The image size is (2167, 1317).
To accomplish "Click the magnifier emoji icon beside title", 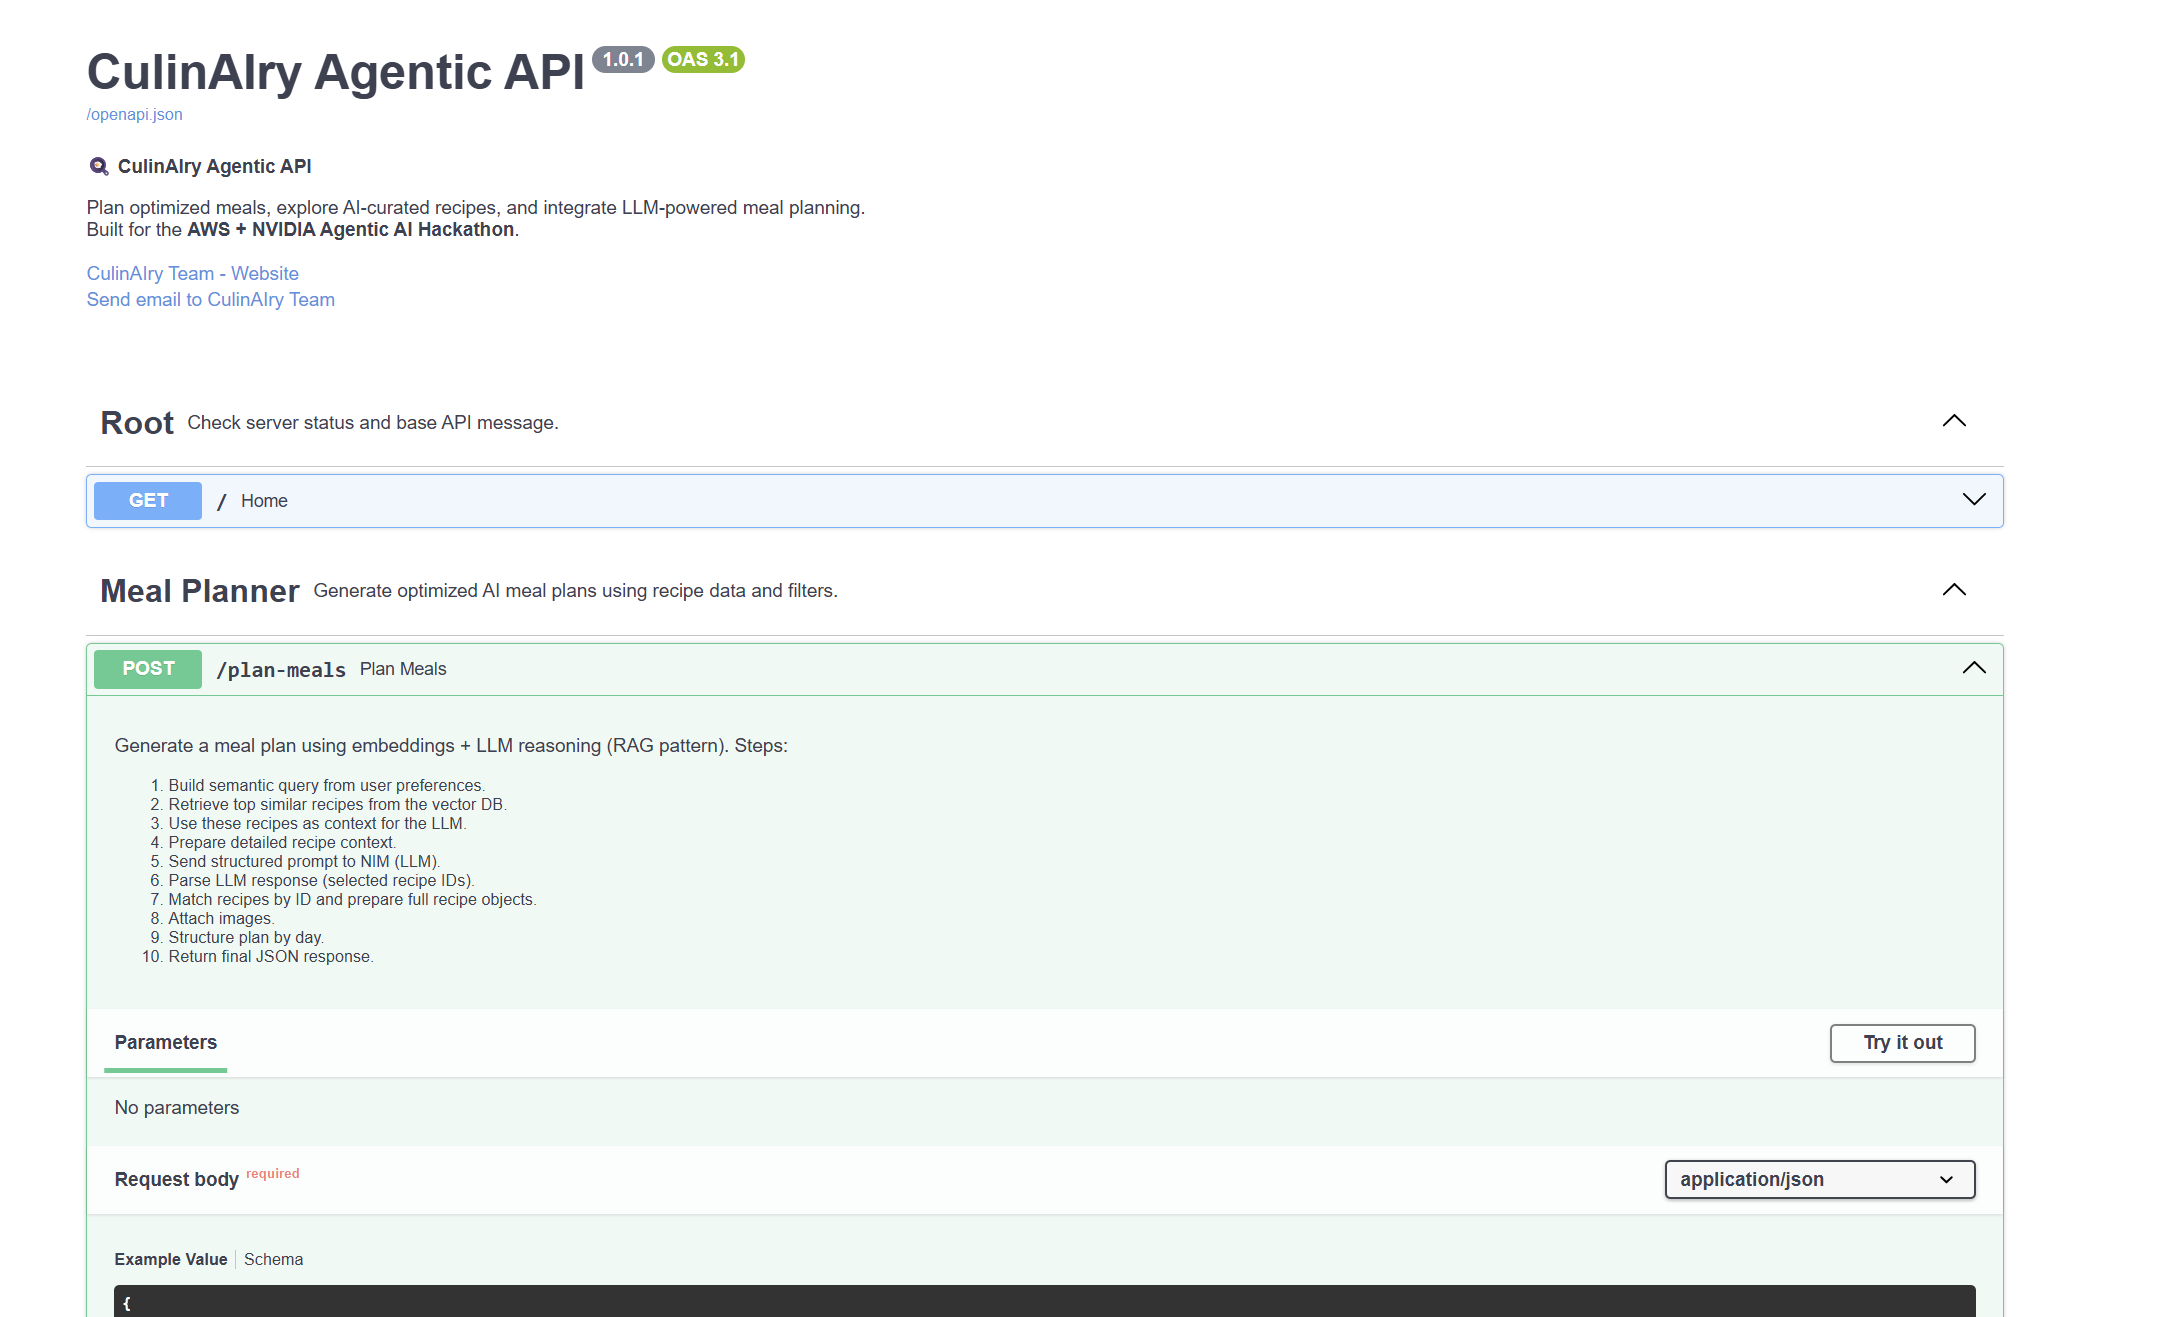I will click(98, 167).
